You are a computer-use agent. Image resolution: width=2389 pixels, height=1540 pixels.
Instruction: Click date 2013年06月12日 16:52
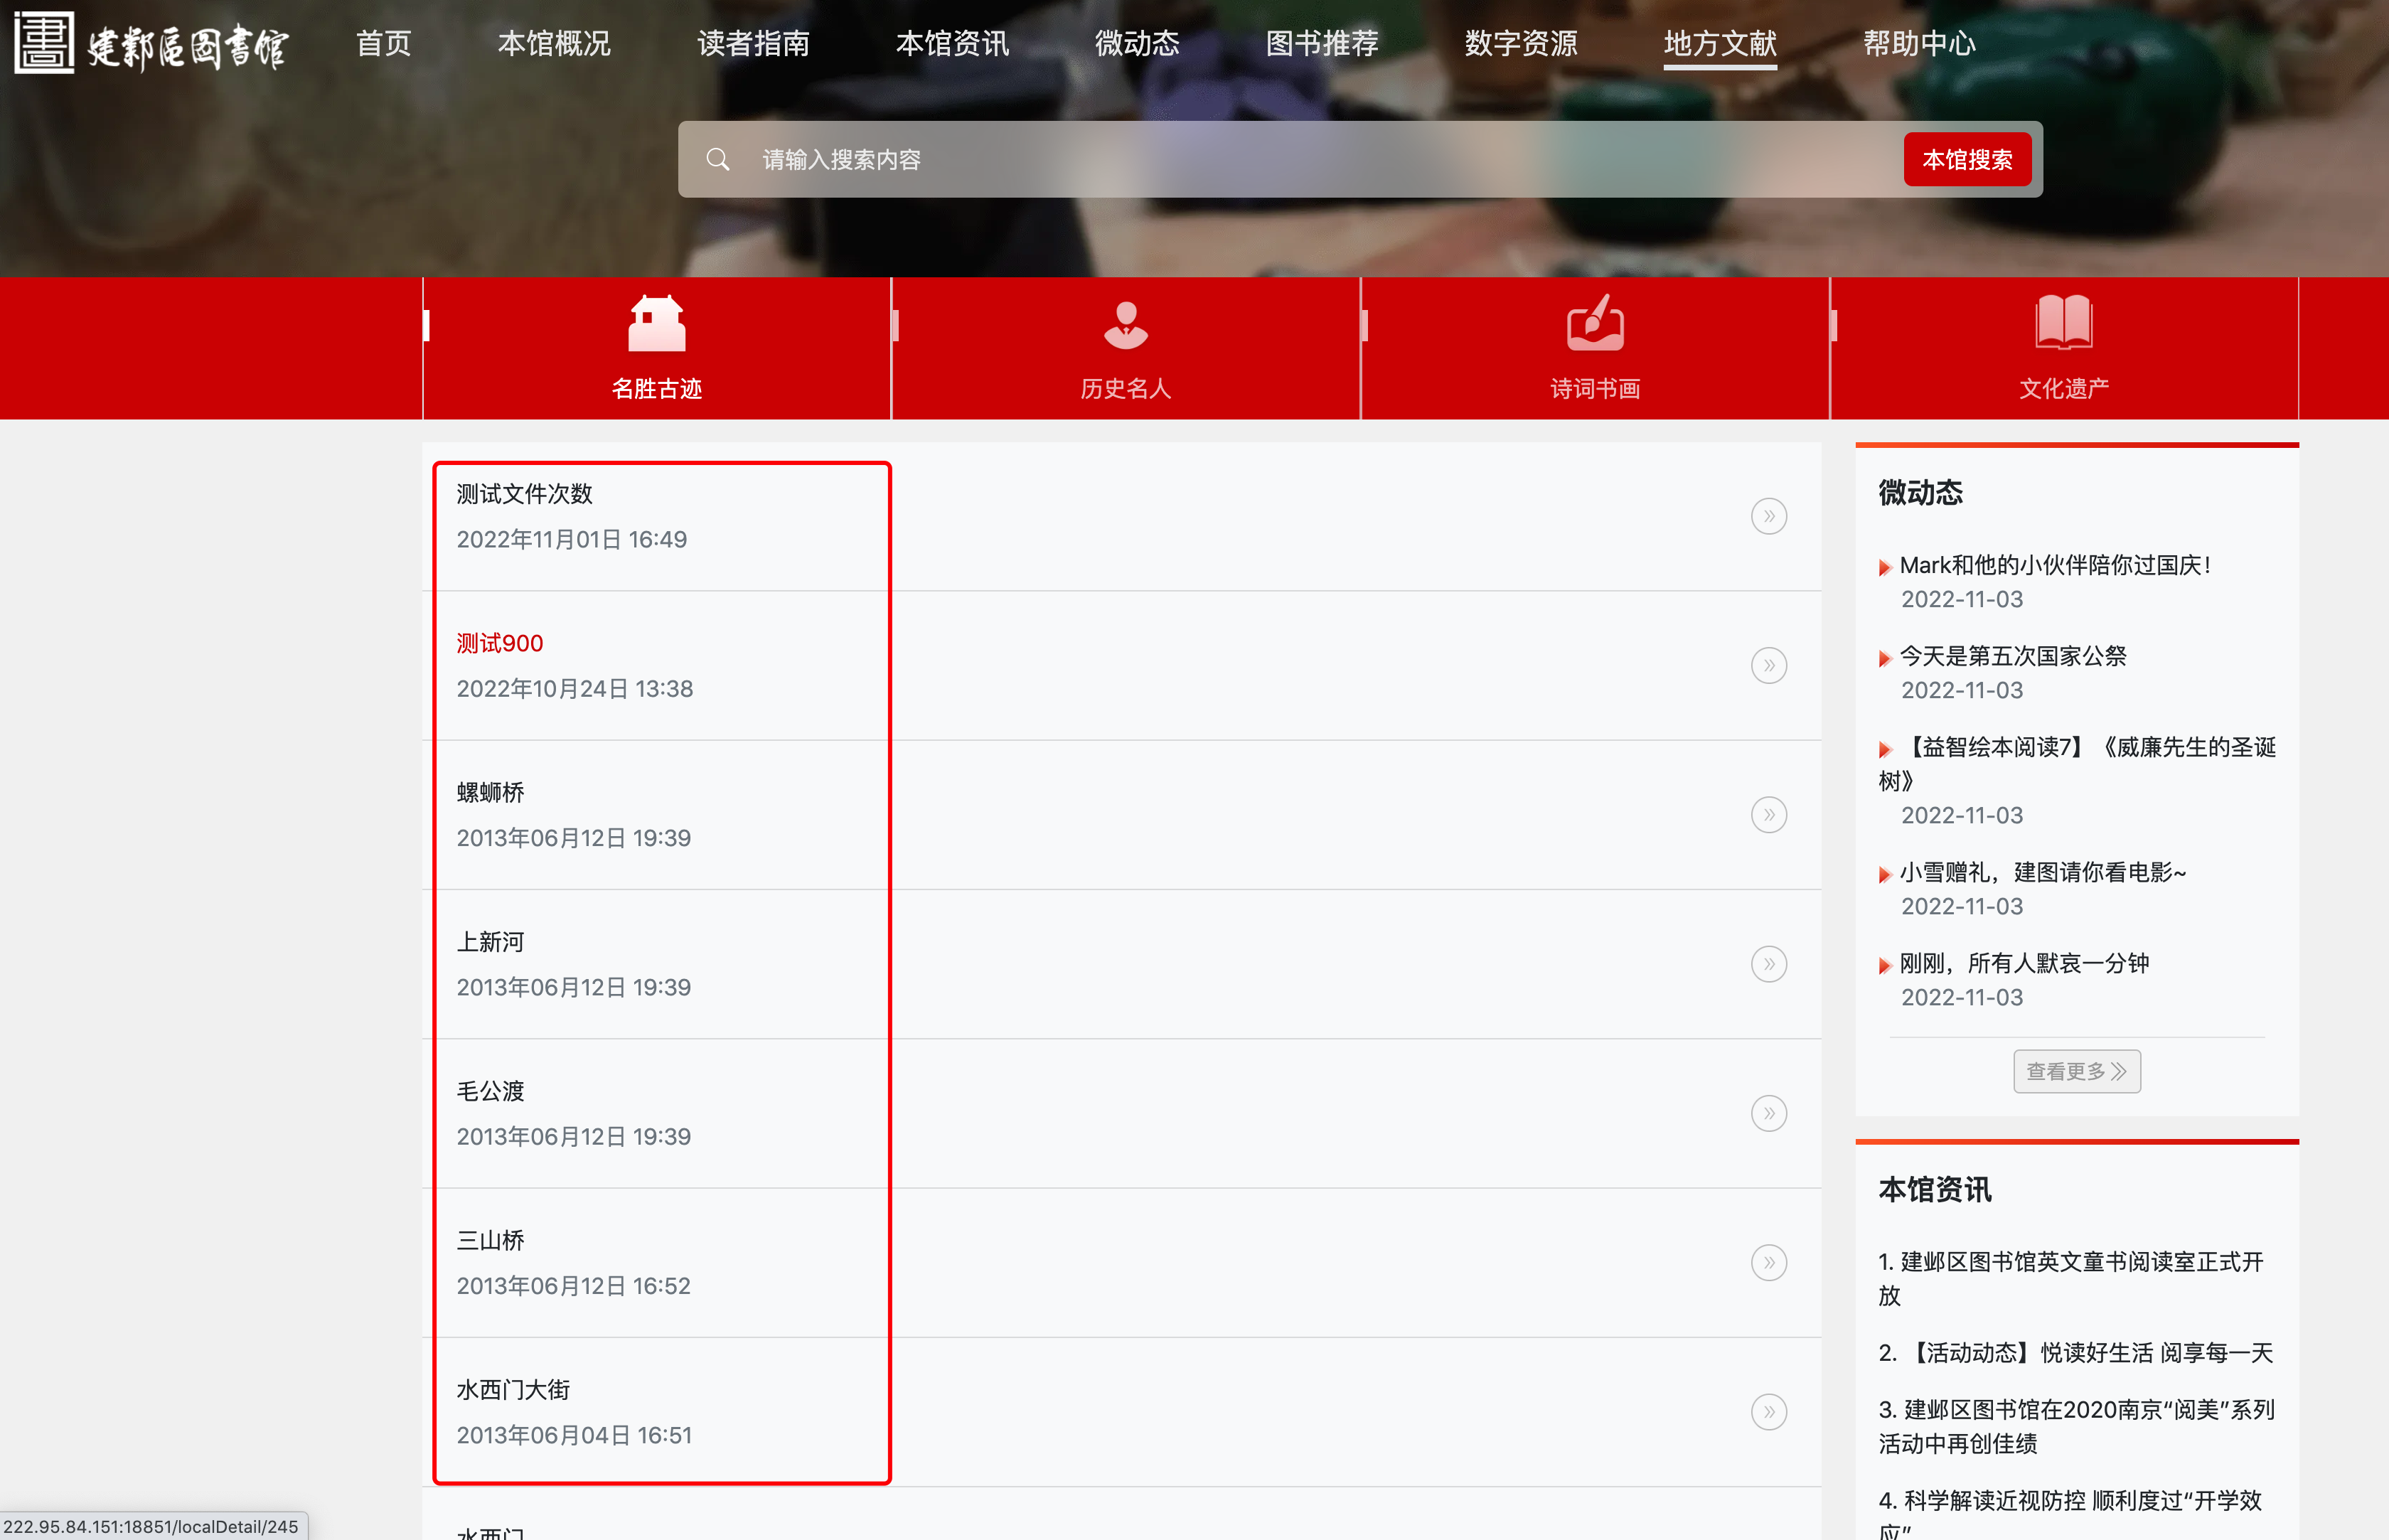573,1285
